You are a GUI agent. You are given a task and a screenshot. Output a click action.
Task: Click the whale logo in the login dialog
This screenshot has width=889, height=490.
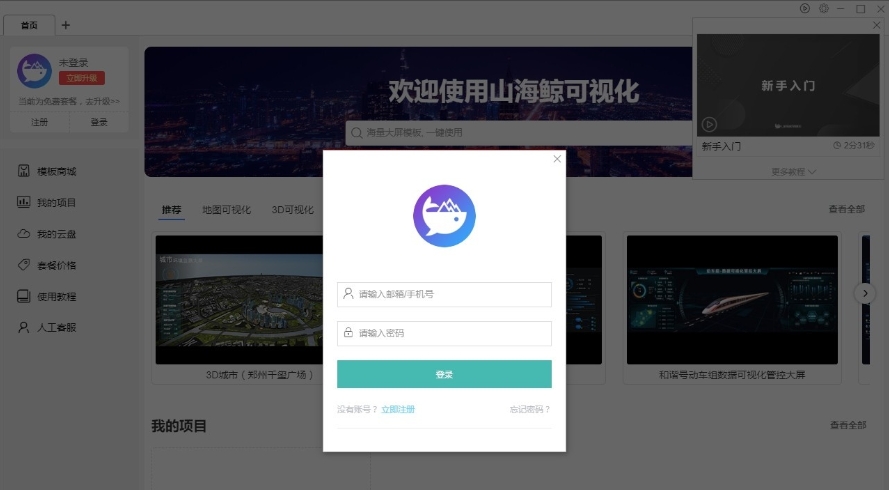coord(444,216)
